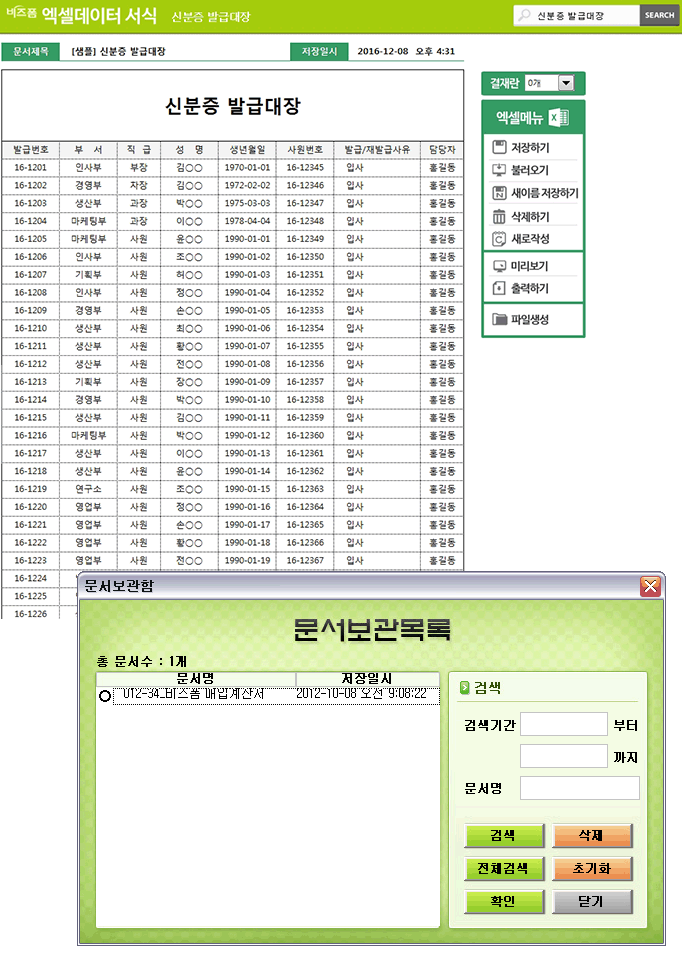
Task: Click the 총 문서수 : 1개 label
Action: (x=142, y=661)
